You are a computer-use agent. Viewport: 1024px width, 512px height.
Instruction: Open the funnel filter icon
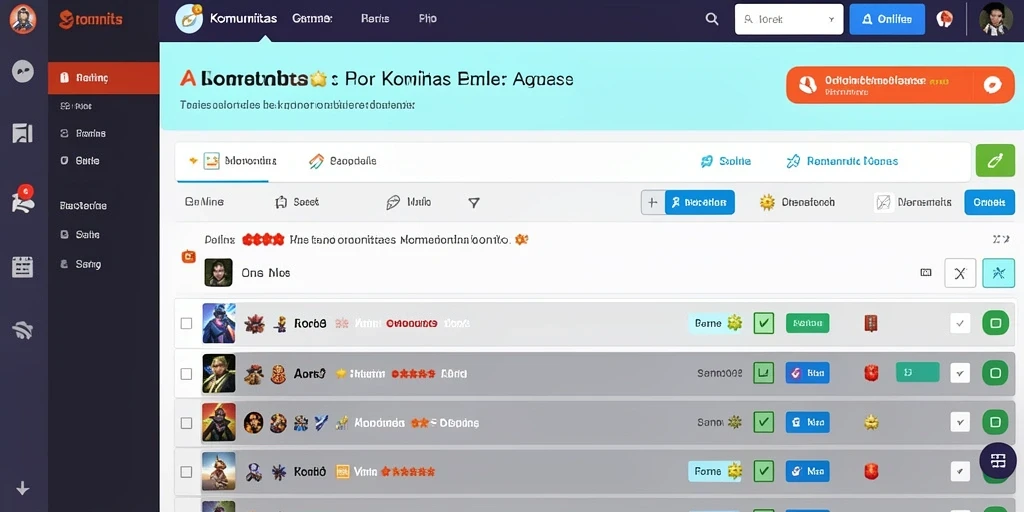click(474, 202)
